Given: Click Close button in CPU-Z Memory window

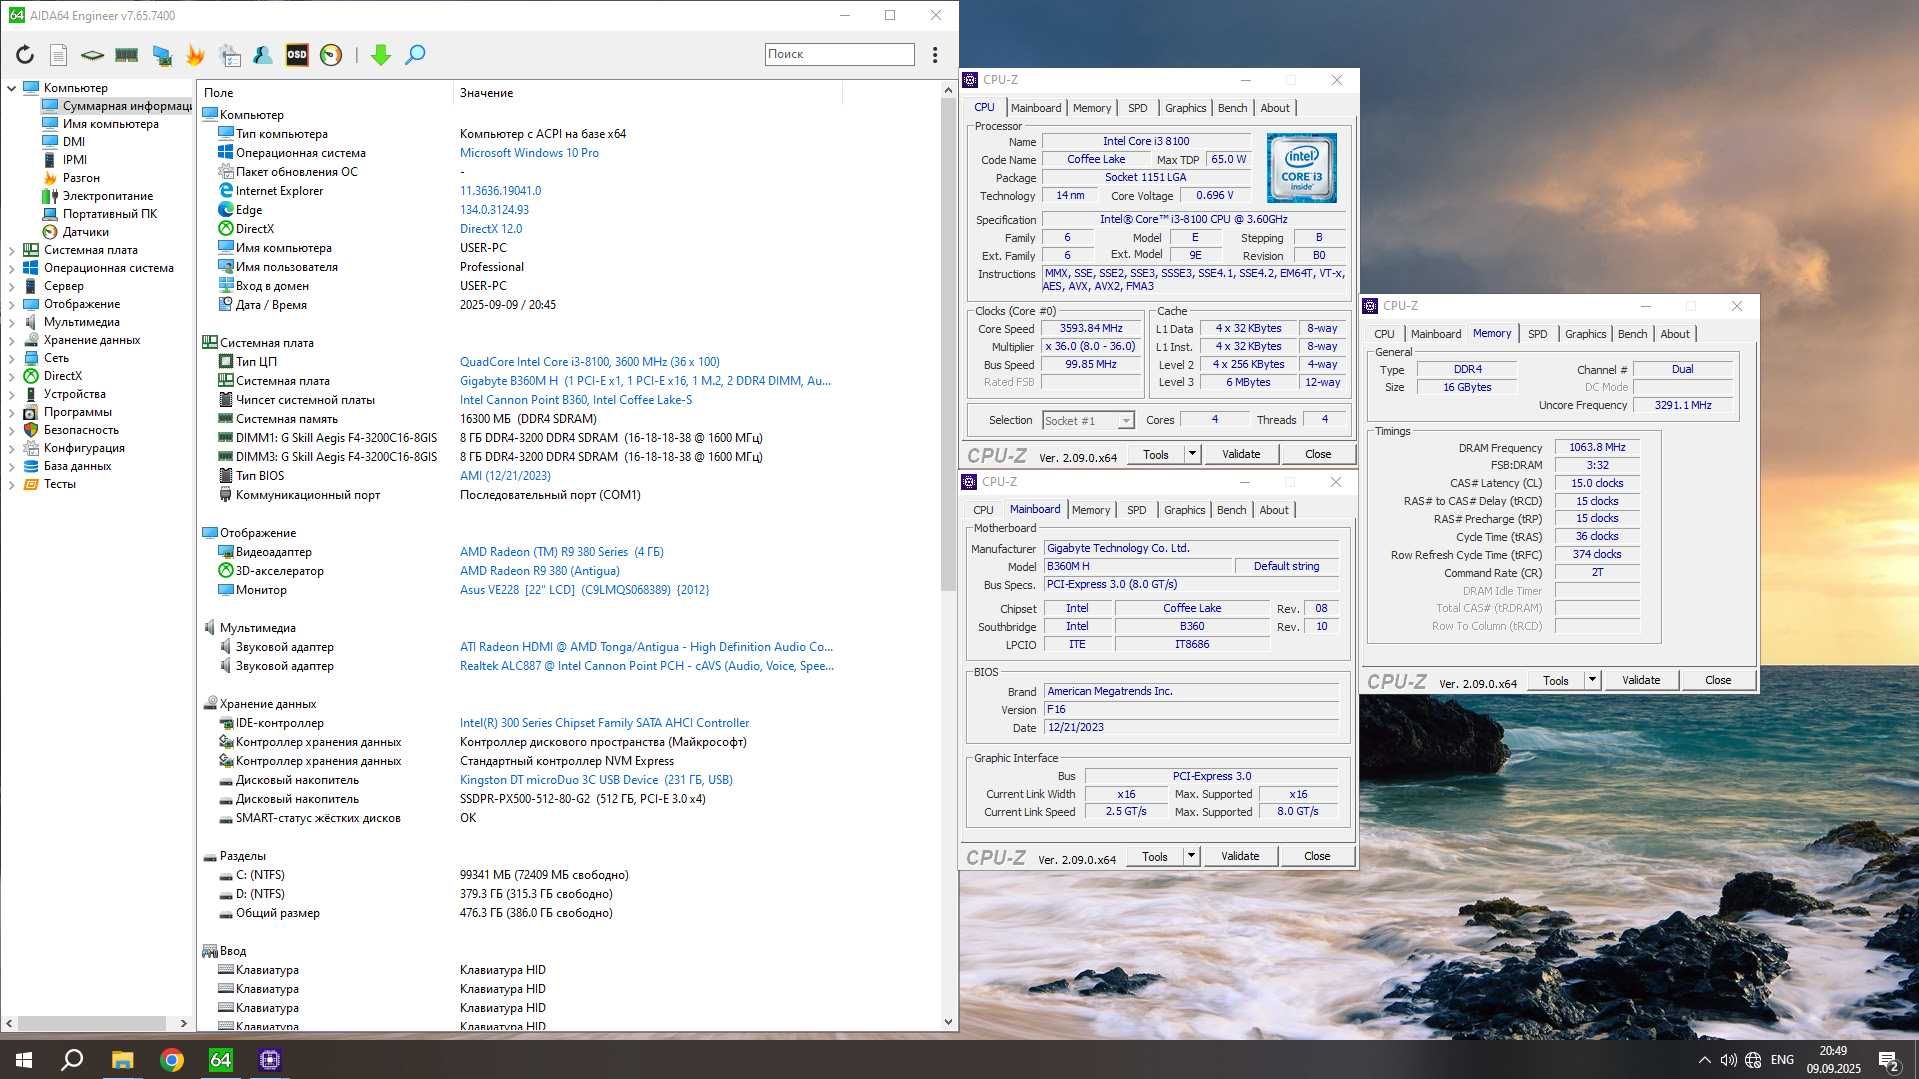Looking at the screenshot, I should tap(1718, 680).
